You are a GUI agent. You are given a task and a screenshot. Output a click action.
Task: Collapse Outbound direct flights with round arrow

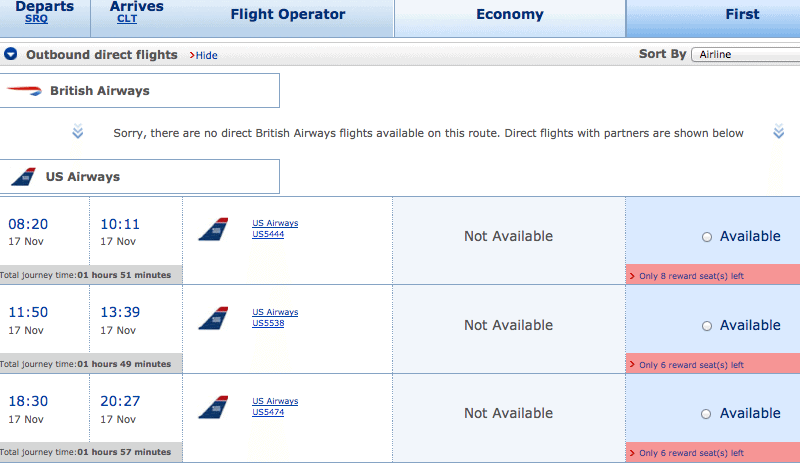pyautogui.click(x=11, y=54)
